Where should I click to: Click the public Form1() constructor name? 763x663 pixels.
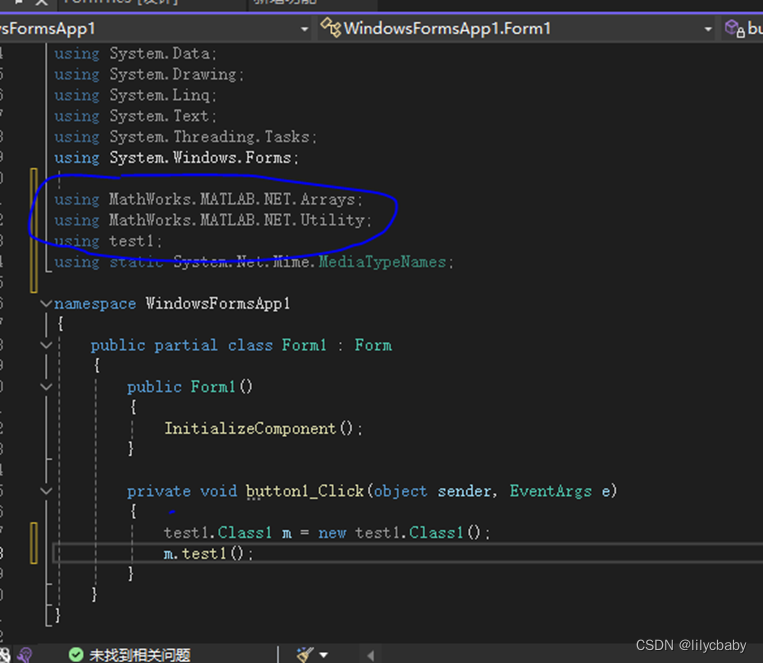(x=213, y=387)
